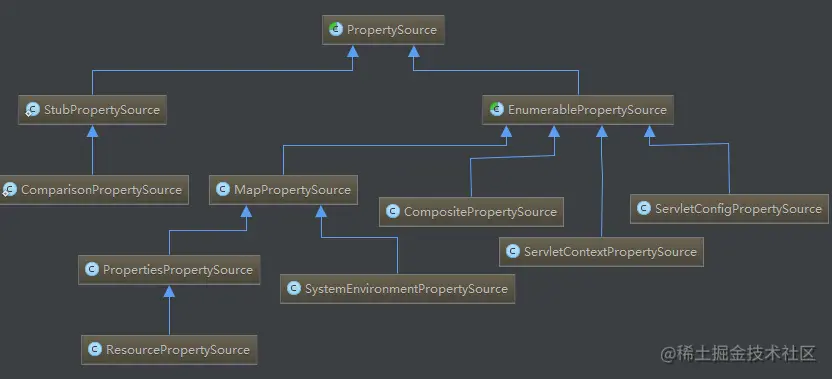Click the CompositePropertySource class icon
This screenshot has width=832, height=379.
pyautogui.click(x=393, y=211)
